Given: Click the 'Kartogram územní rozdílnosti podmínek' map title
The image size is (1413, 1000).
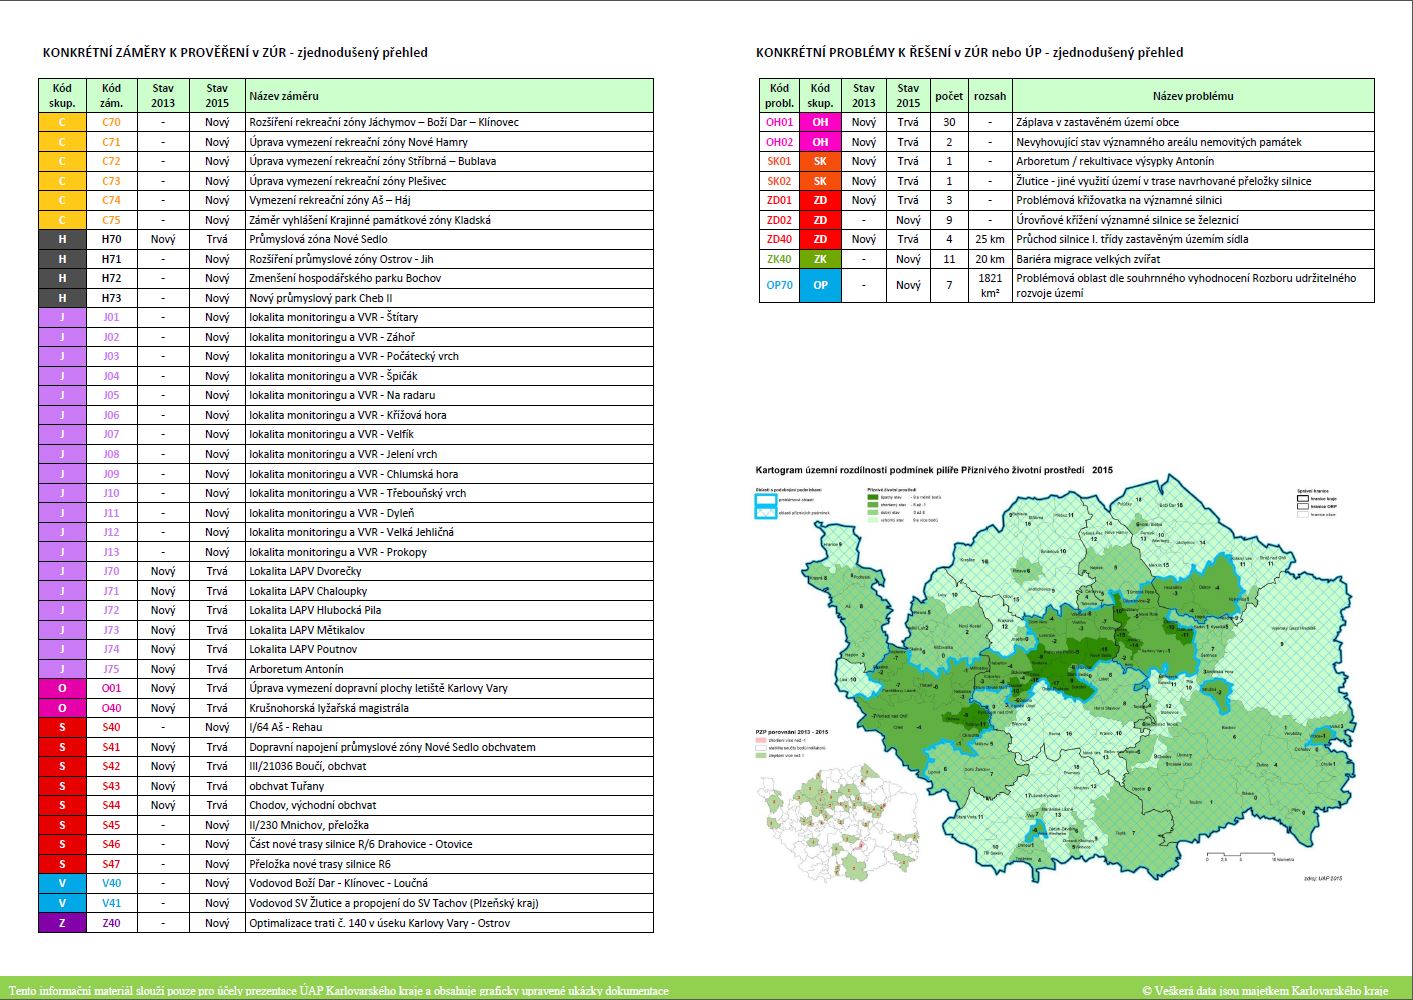Looking at the screenshot, I should (934, 470).
